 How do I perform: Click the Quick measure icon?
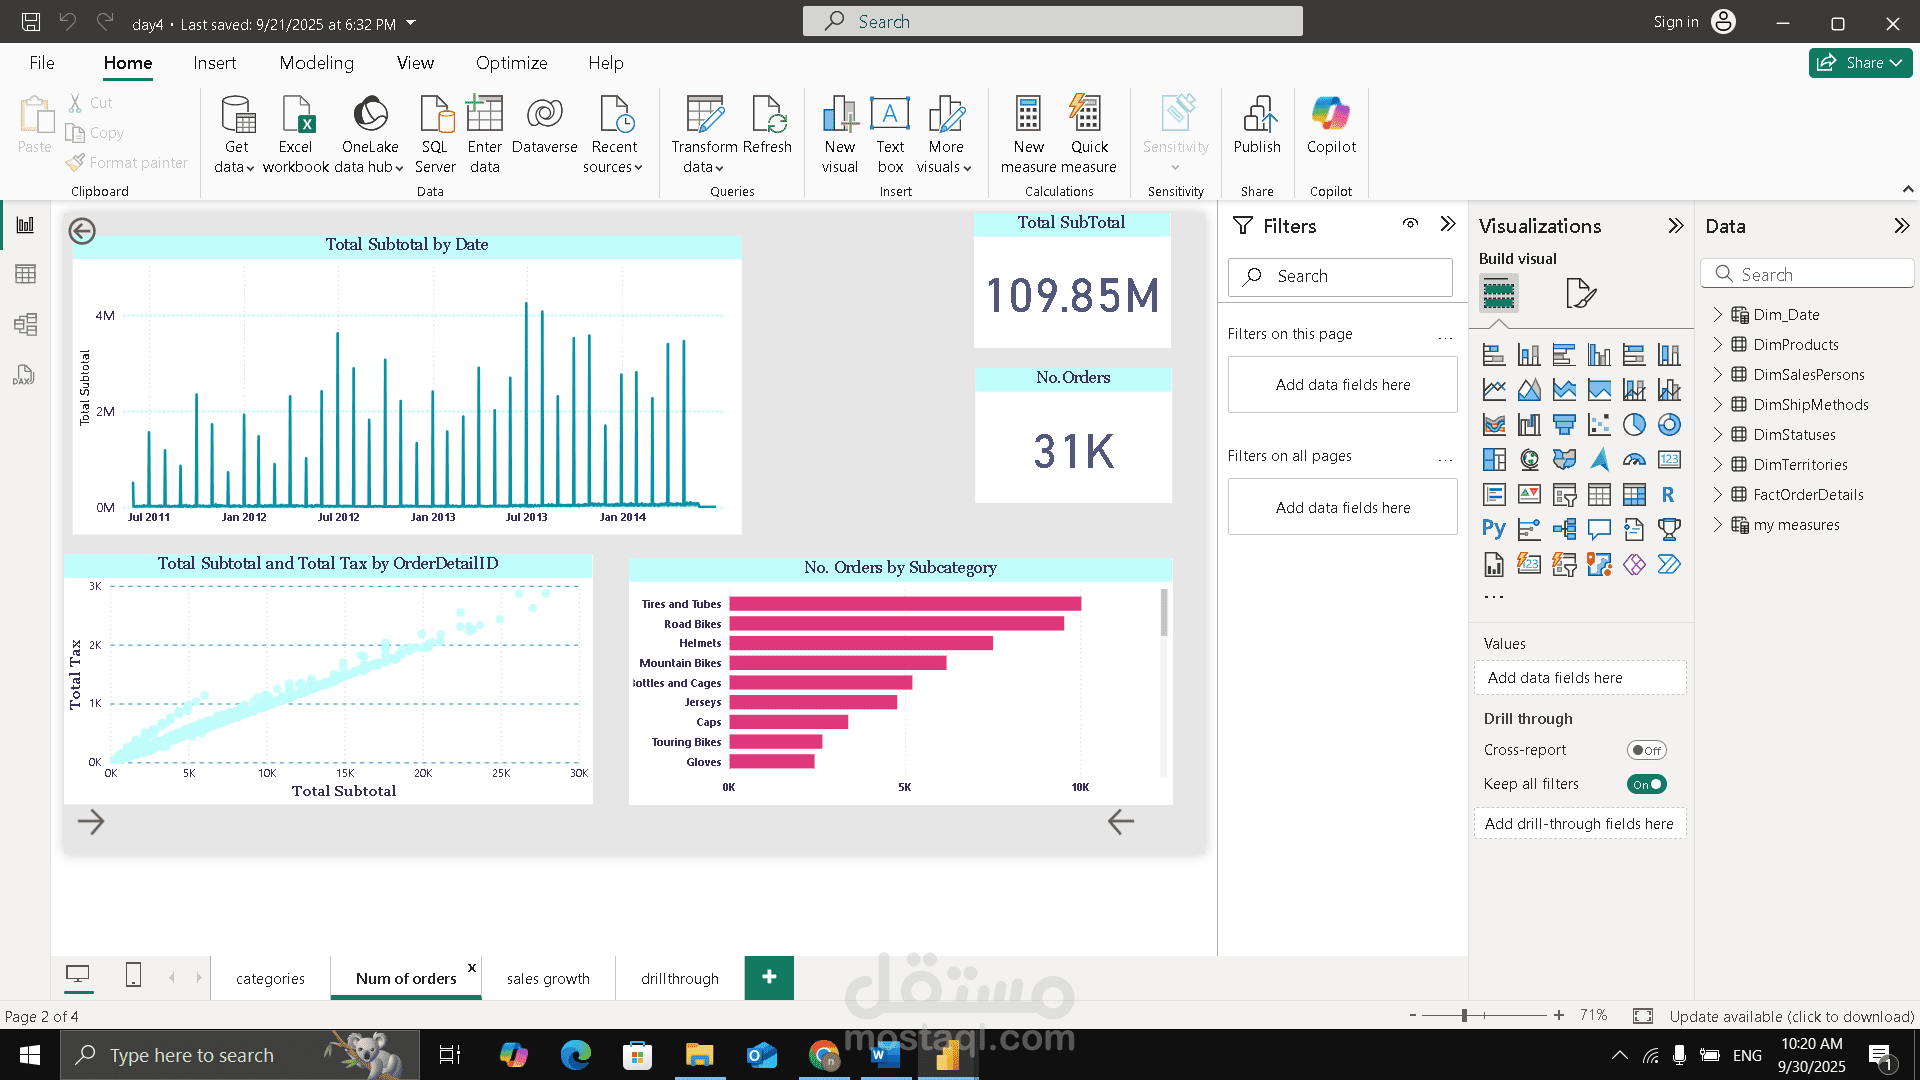pyautogui.click(x=1087, y=116)
